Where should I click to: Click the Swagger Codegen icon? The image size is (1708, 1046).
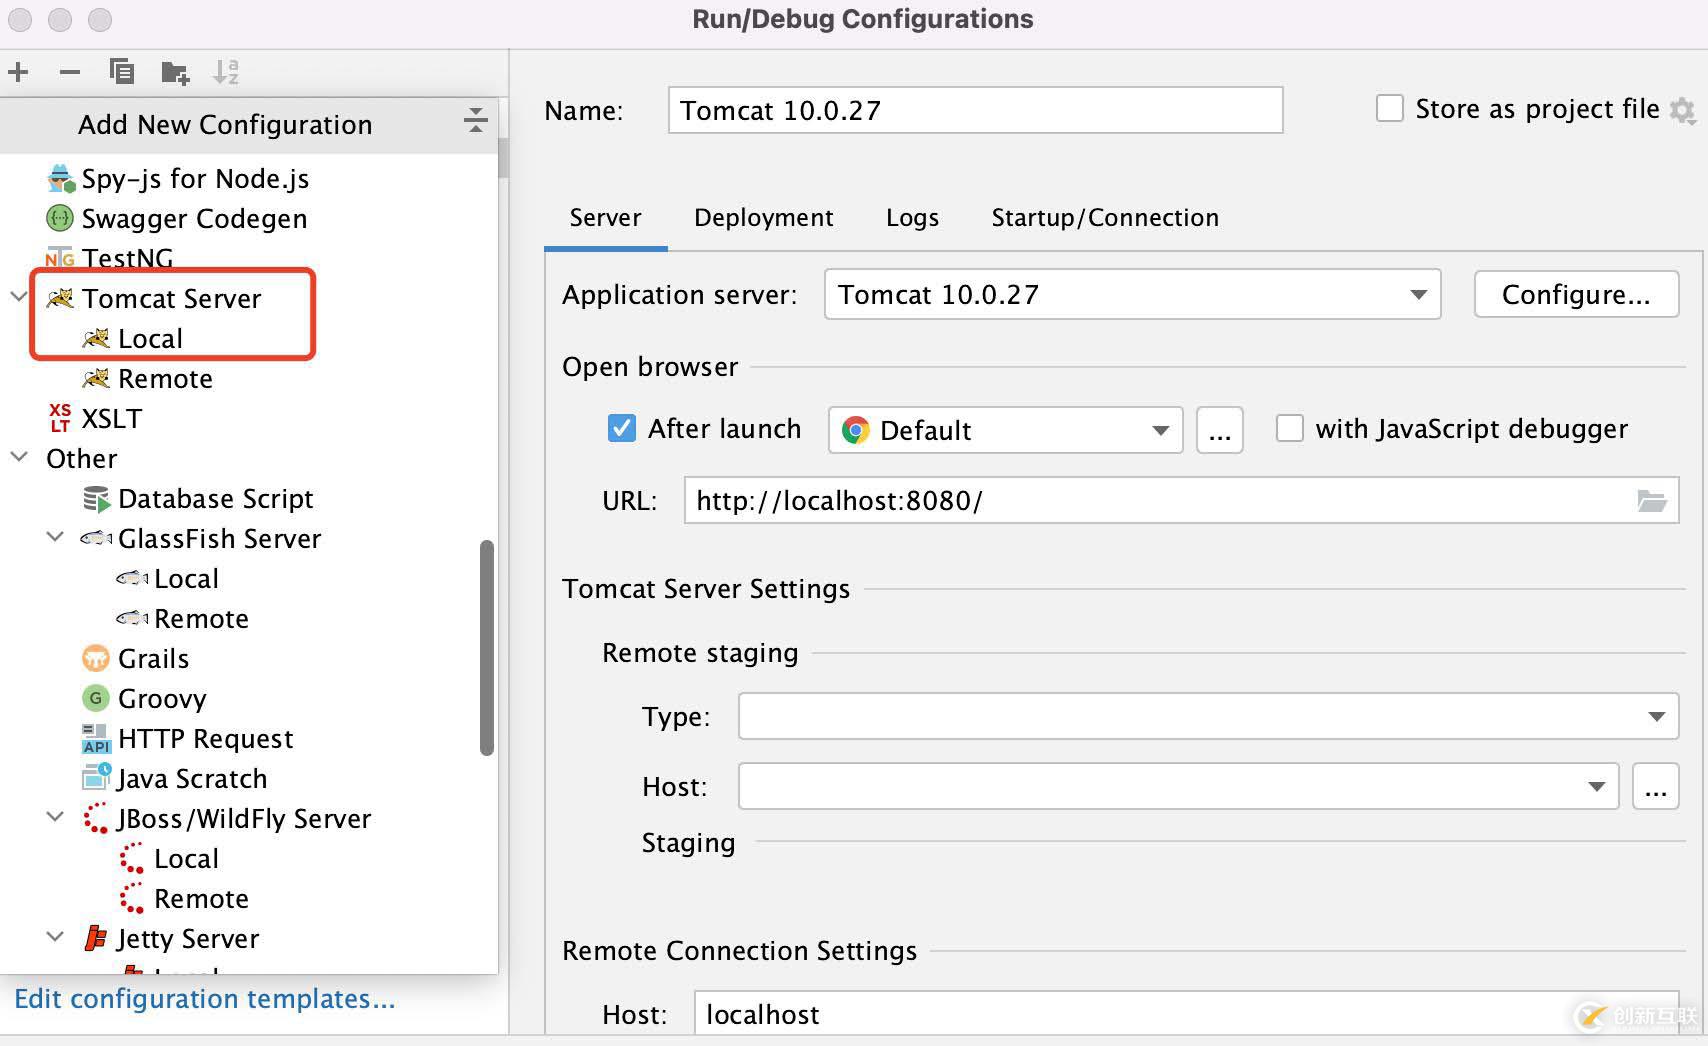click(x=60, y=217)
